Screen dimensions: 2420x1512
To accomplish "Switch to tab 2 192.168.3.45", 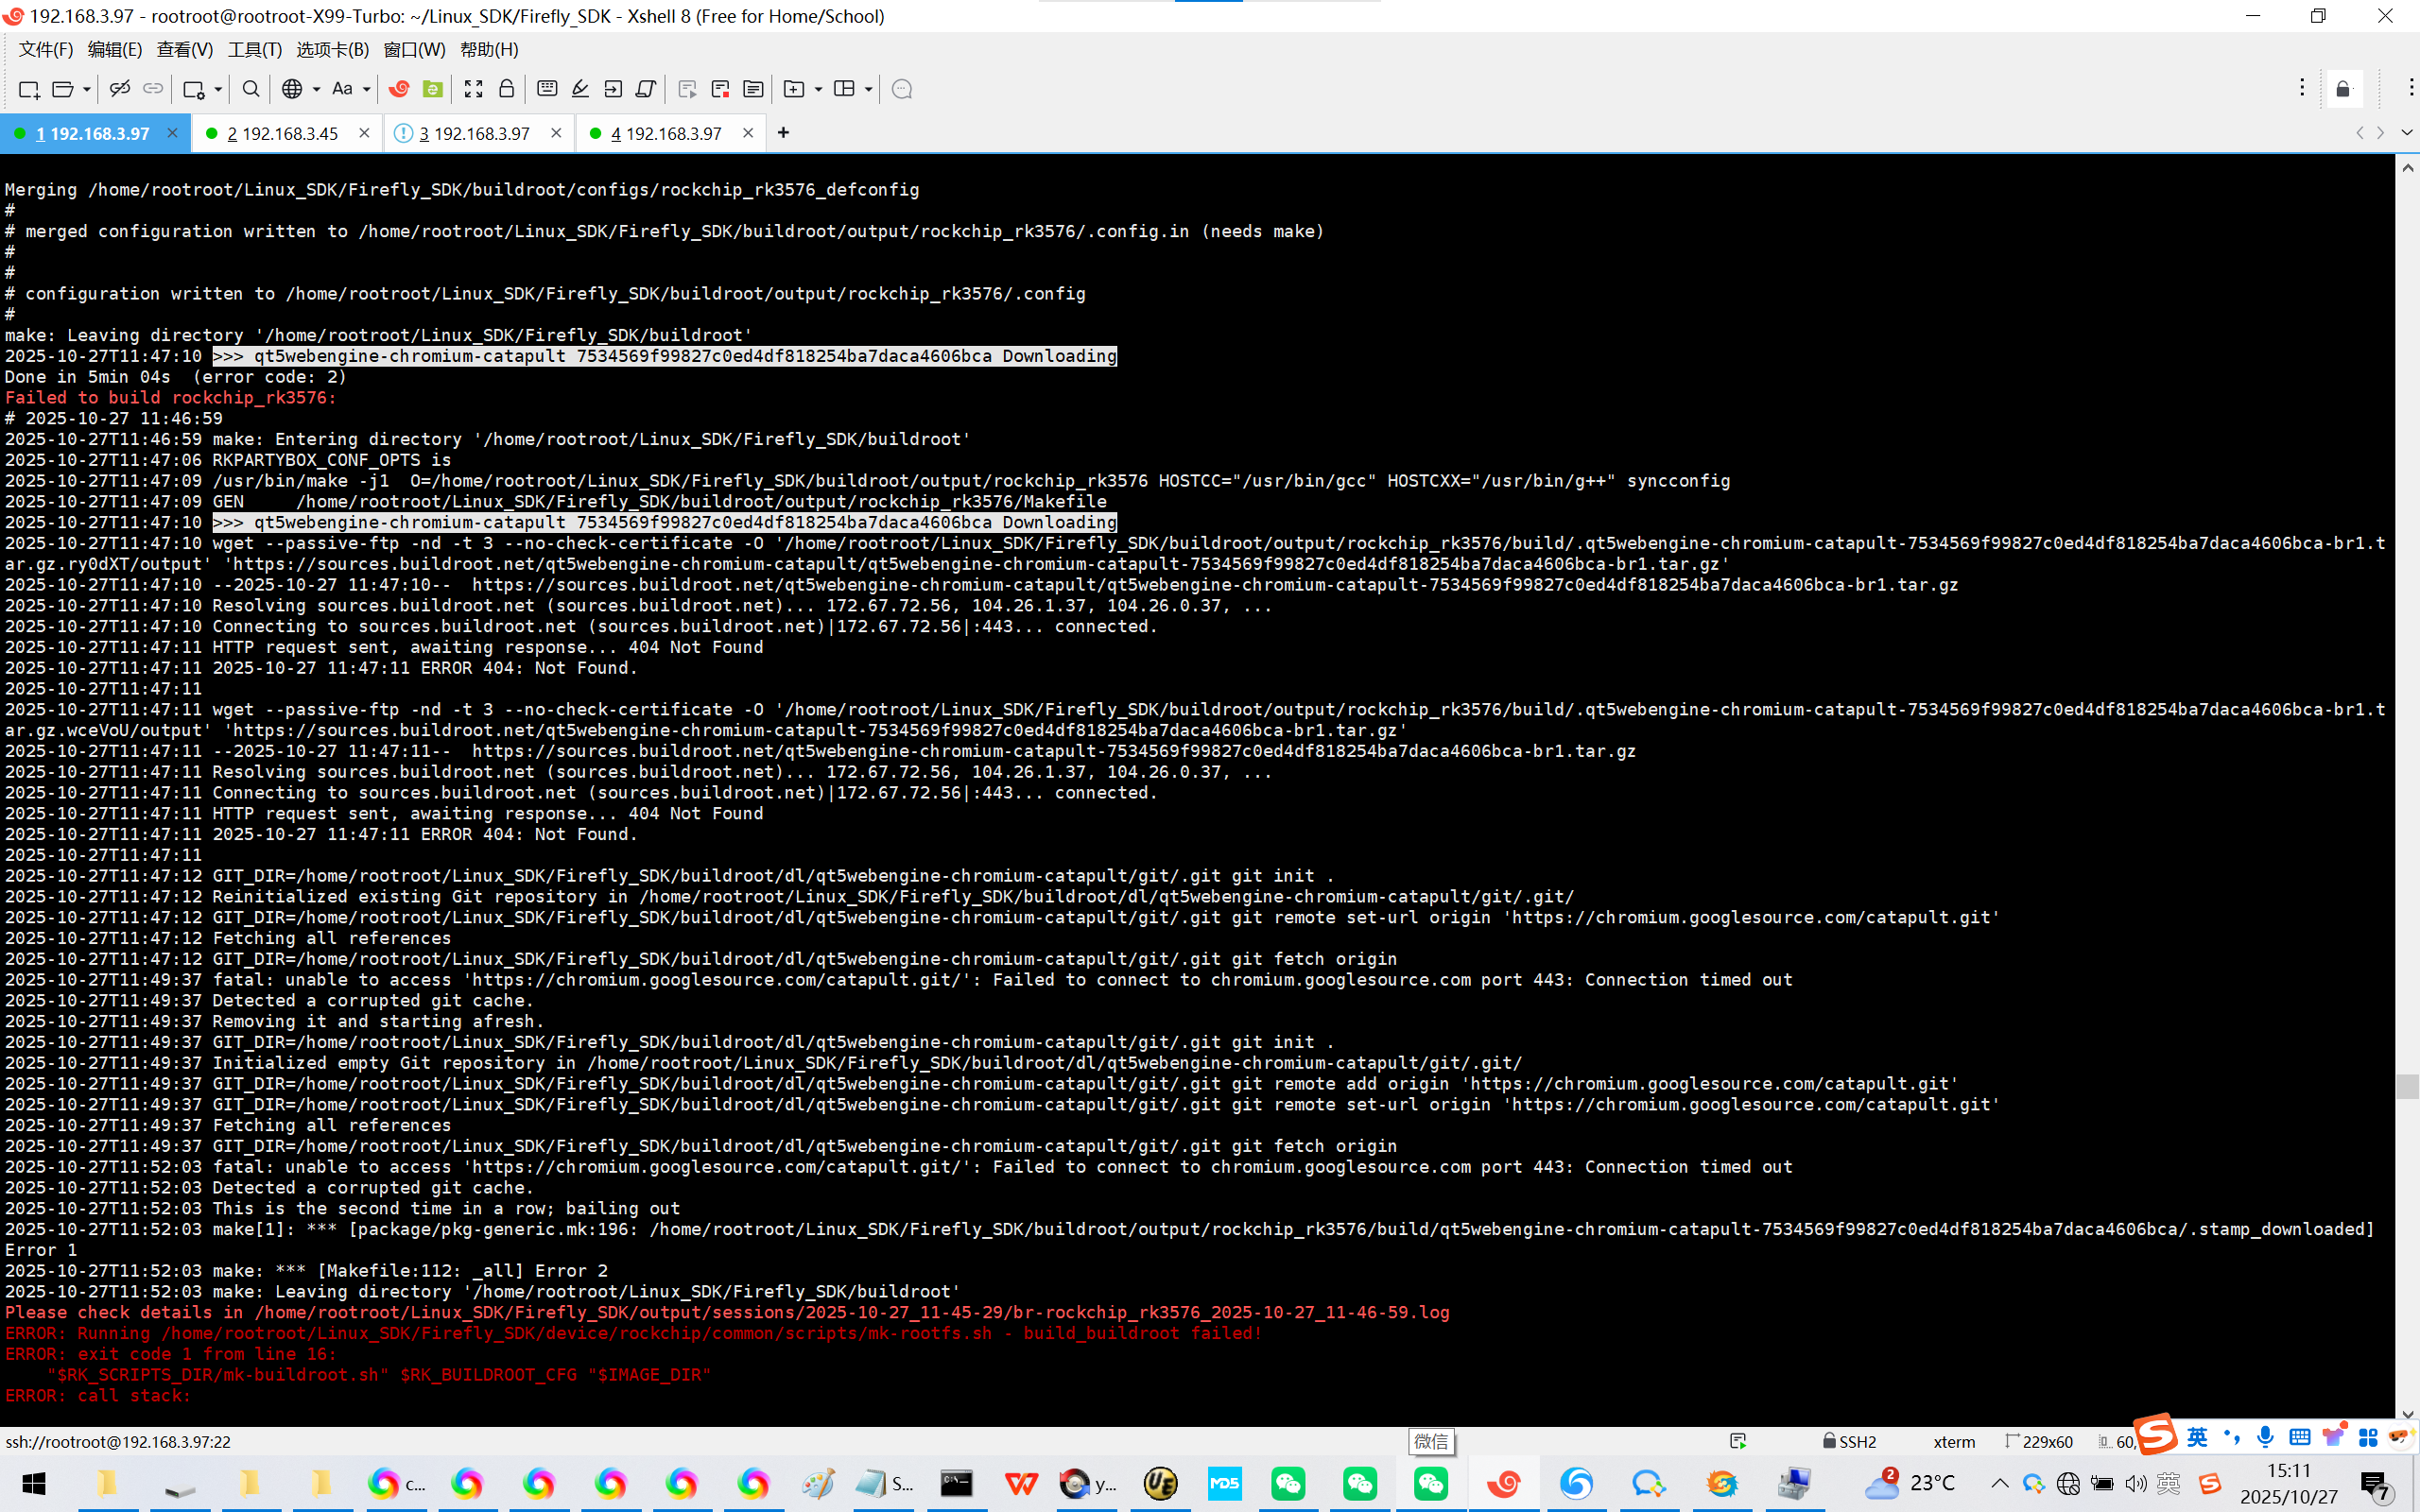I will pyautogui.click(x=283, y=133).
